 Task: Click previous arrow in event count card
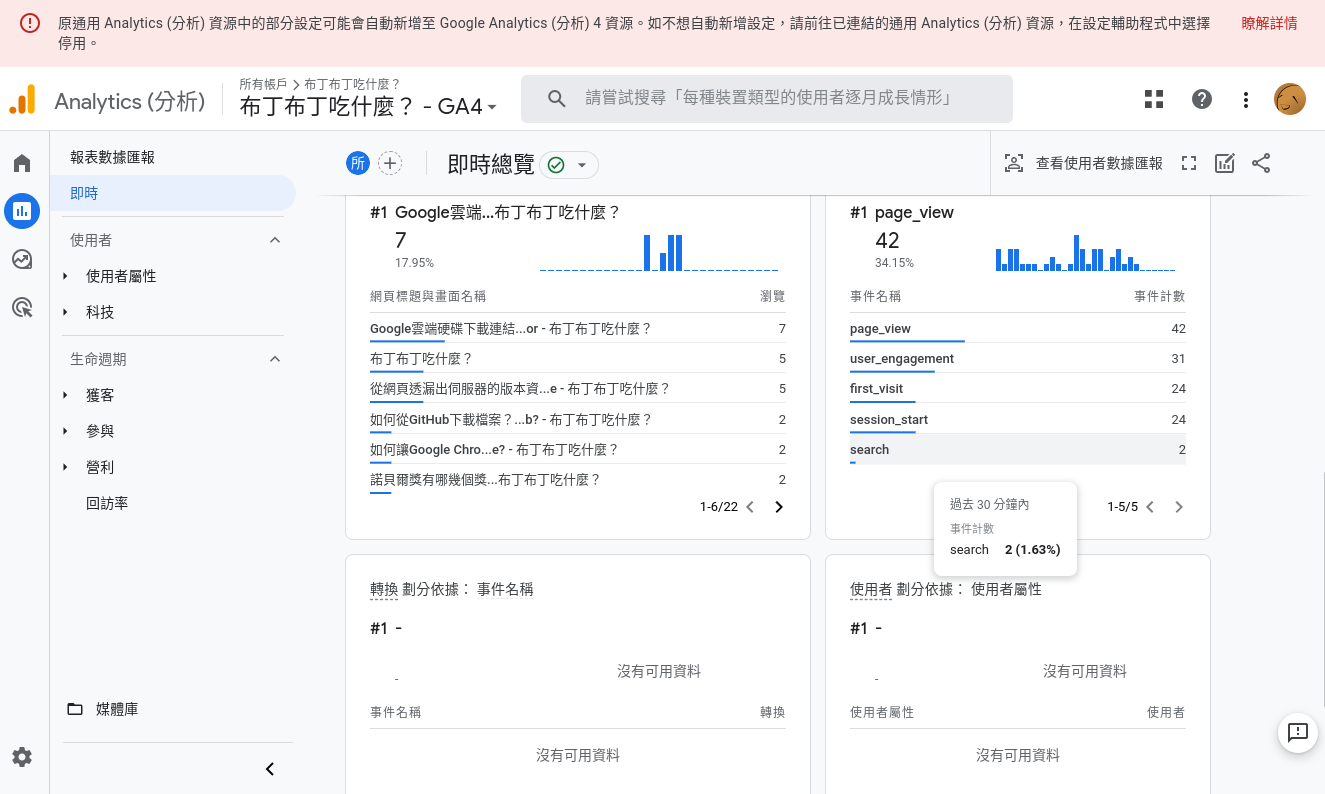point(1150,507)
